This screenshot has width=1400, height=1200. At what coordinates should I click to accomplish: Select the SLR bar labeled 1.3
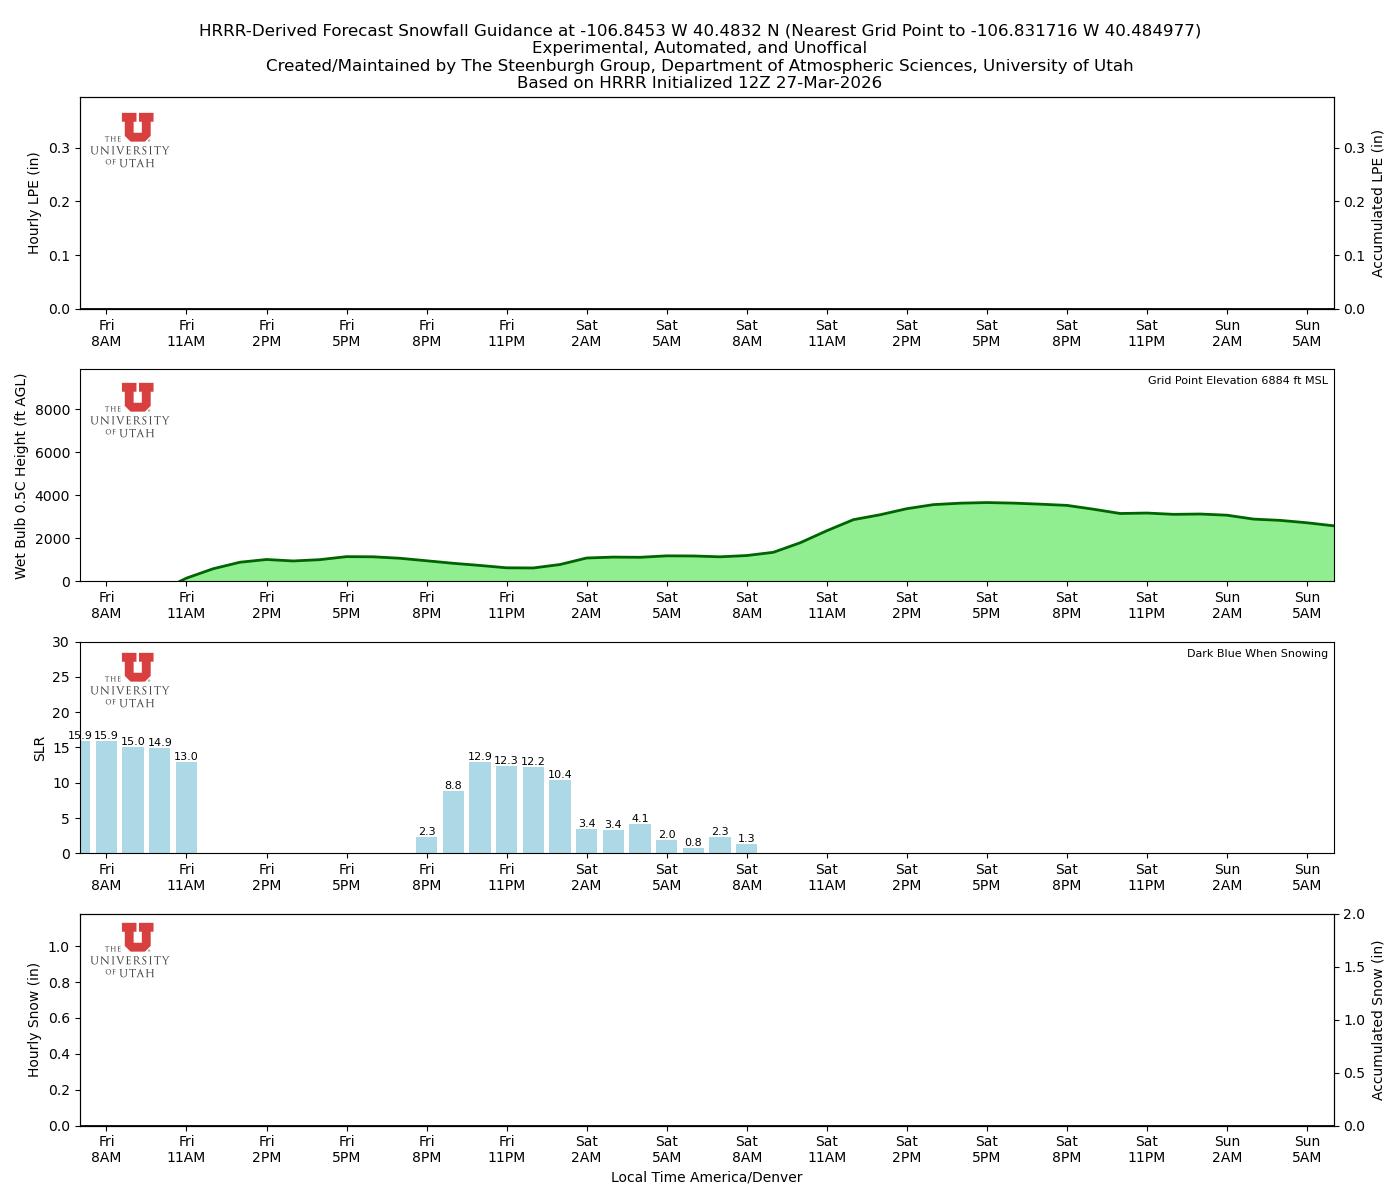pyautogui.click(x=746, y=849)
